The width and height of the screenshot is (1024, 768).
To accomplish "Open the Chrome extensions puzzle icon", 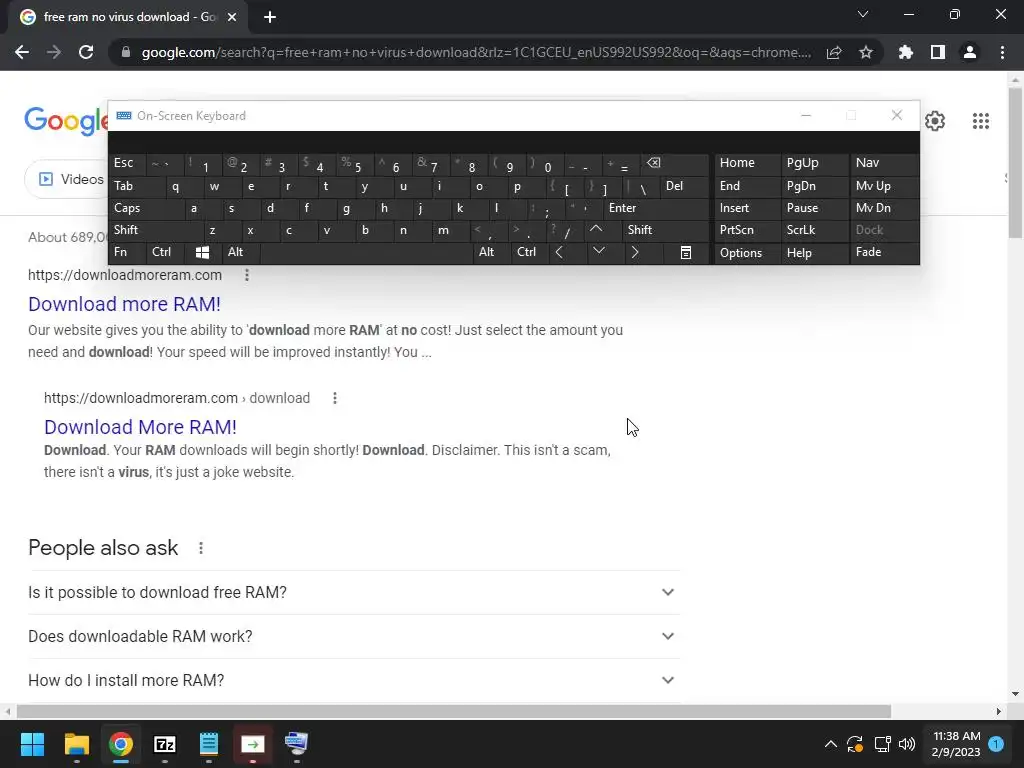I will coord(905,52).
